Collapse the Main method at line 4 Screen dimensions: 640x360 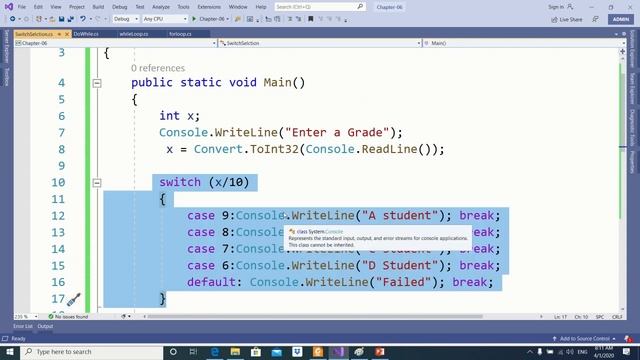[97, 83]
